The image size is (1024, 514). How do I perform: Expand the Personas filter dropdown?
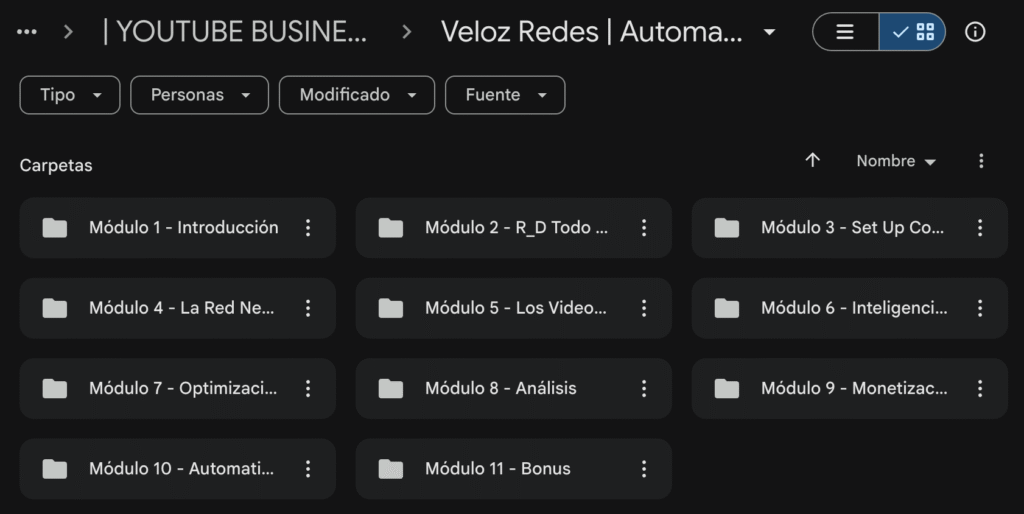pyautogui.click(x=199, y=95)
